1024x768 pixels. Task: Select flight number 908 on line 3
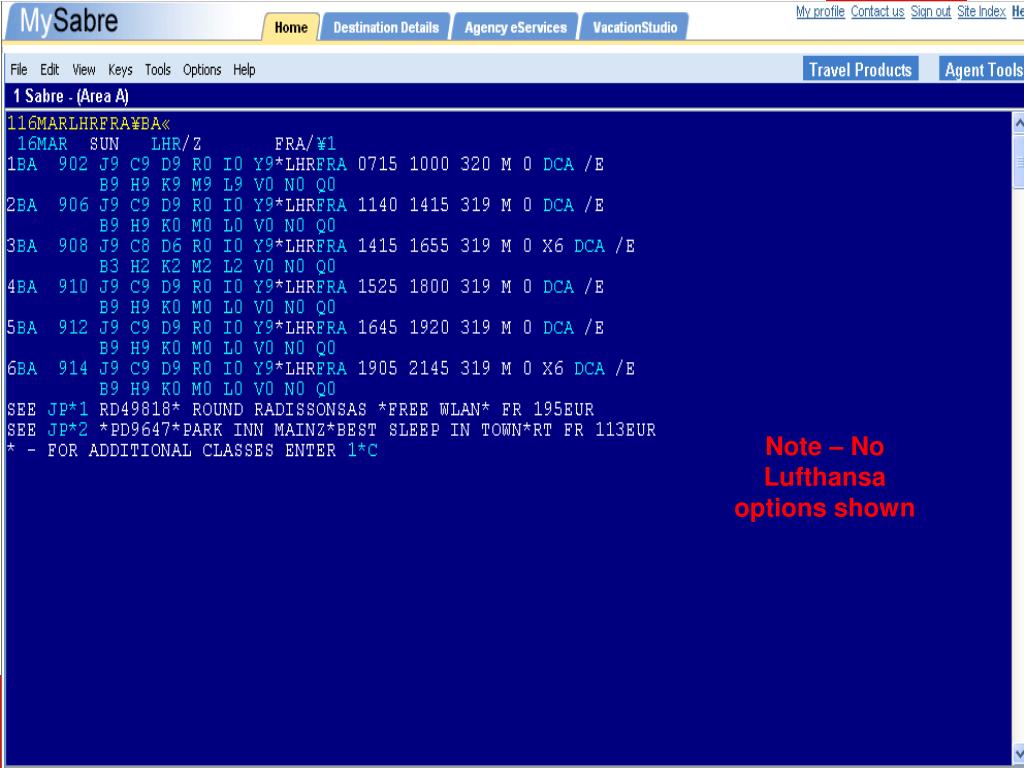(x=72, y=246)
